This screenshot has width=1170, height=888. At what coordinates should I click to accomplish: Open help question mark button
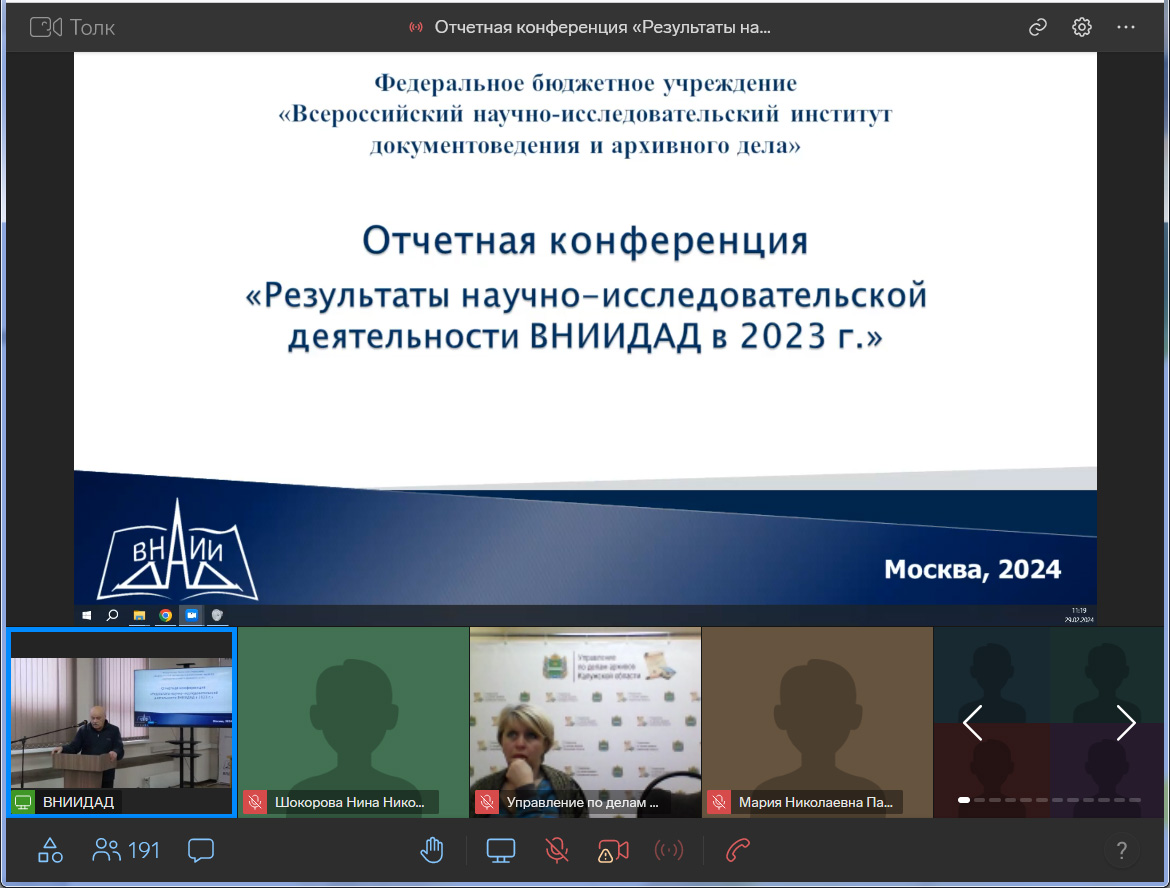click(x=1122, y=851)
